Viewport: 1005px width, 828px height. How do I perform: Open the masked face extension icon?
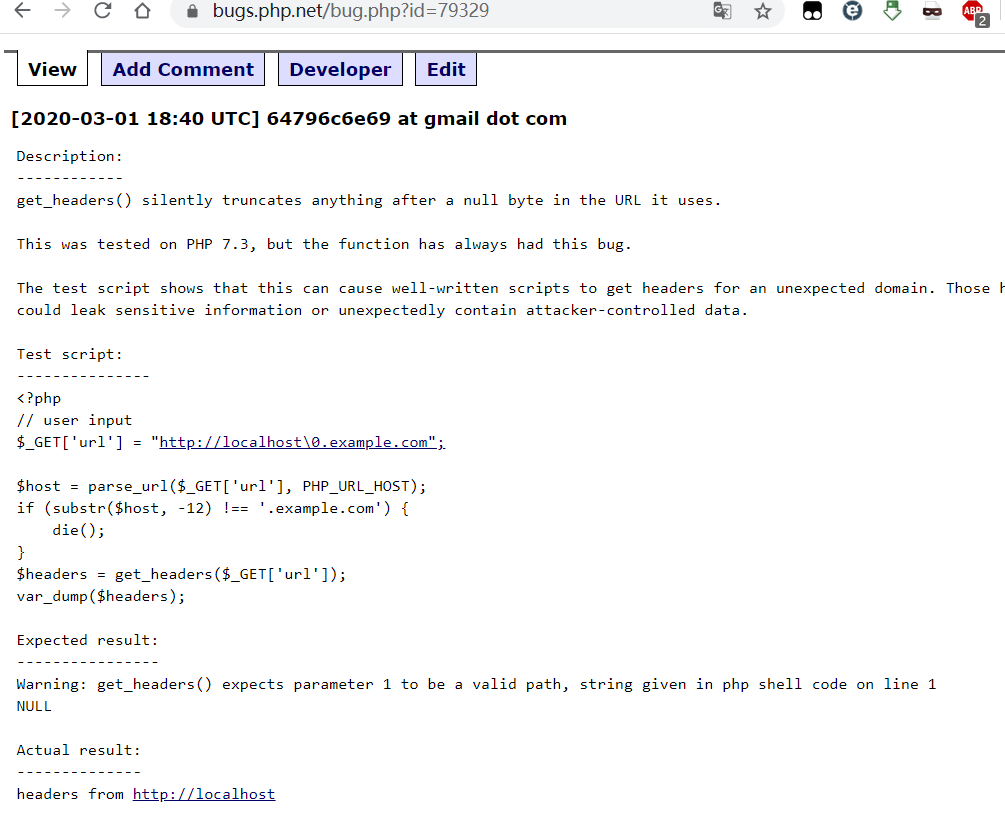(x=932, y=11)
